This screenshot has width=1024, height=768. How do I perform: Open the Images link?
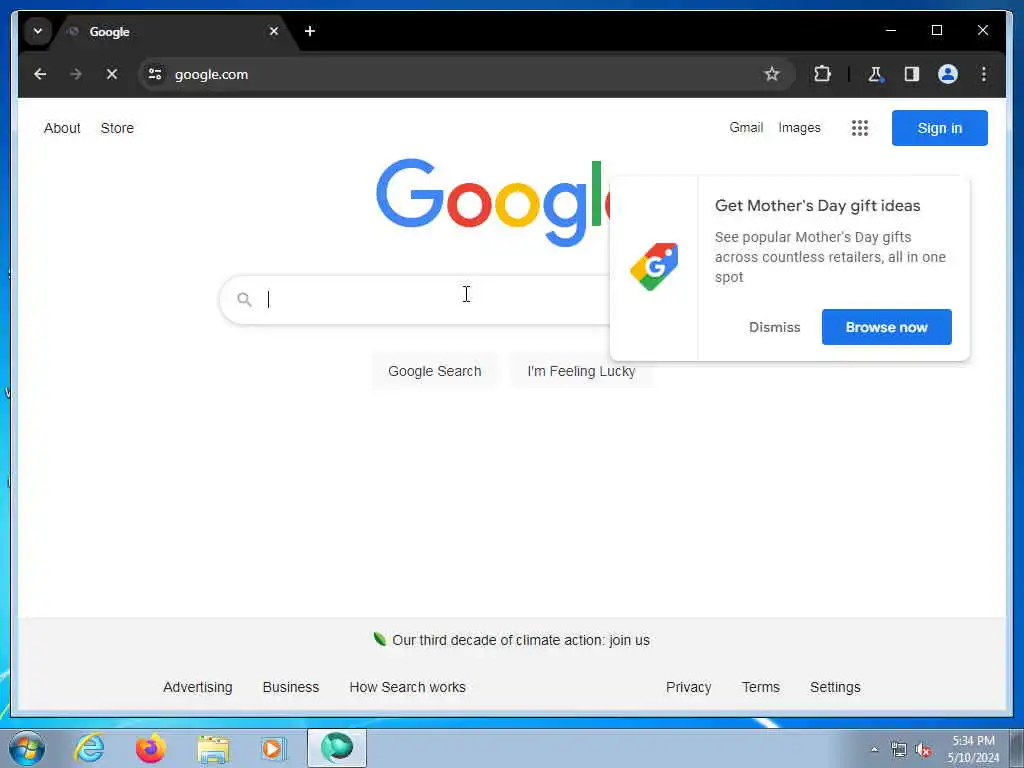tap(799, 128)
